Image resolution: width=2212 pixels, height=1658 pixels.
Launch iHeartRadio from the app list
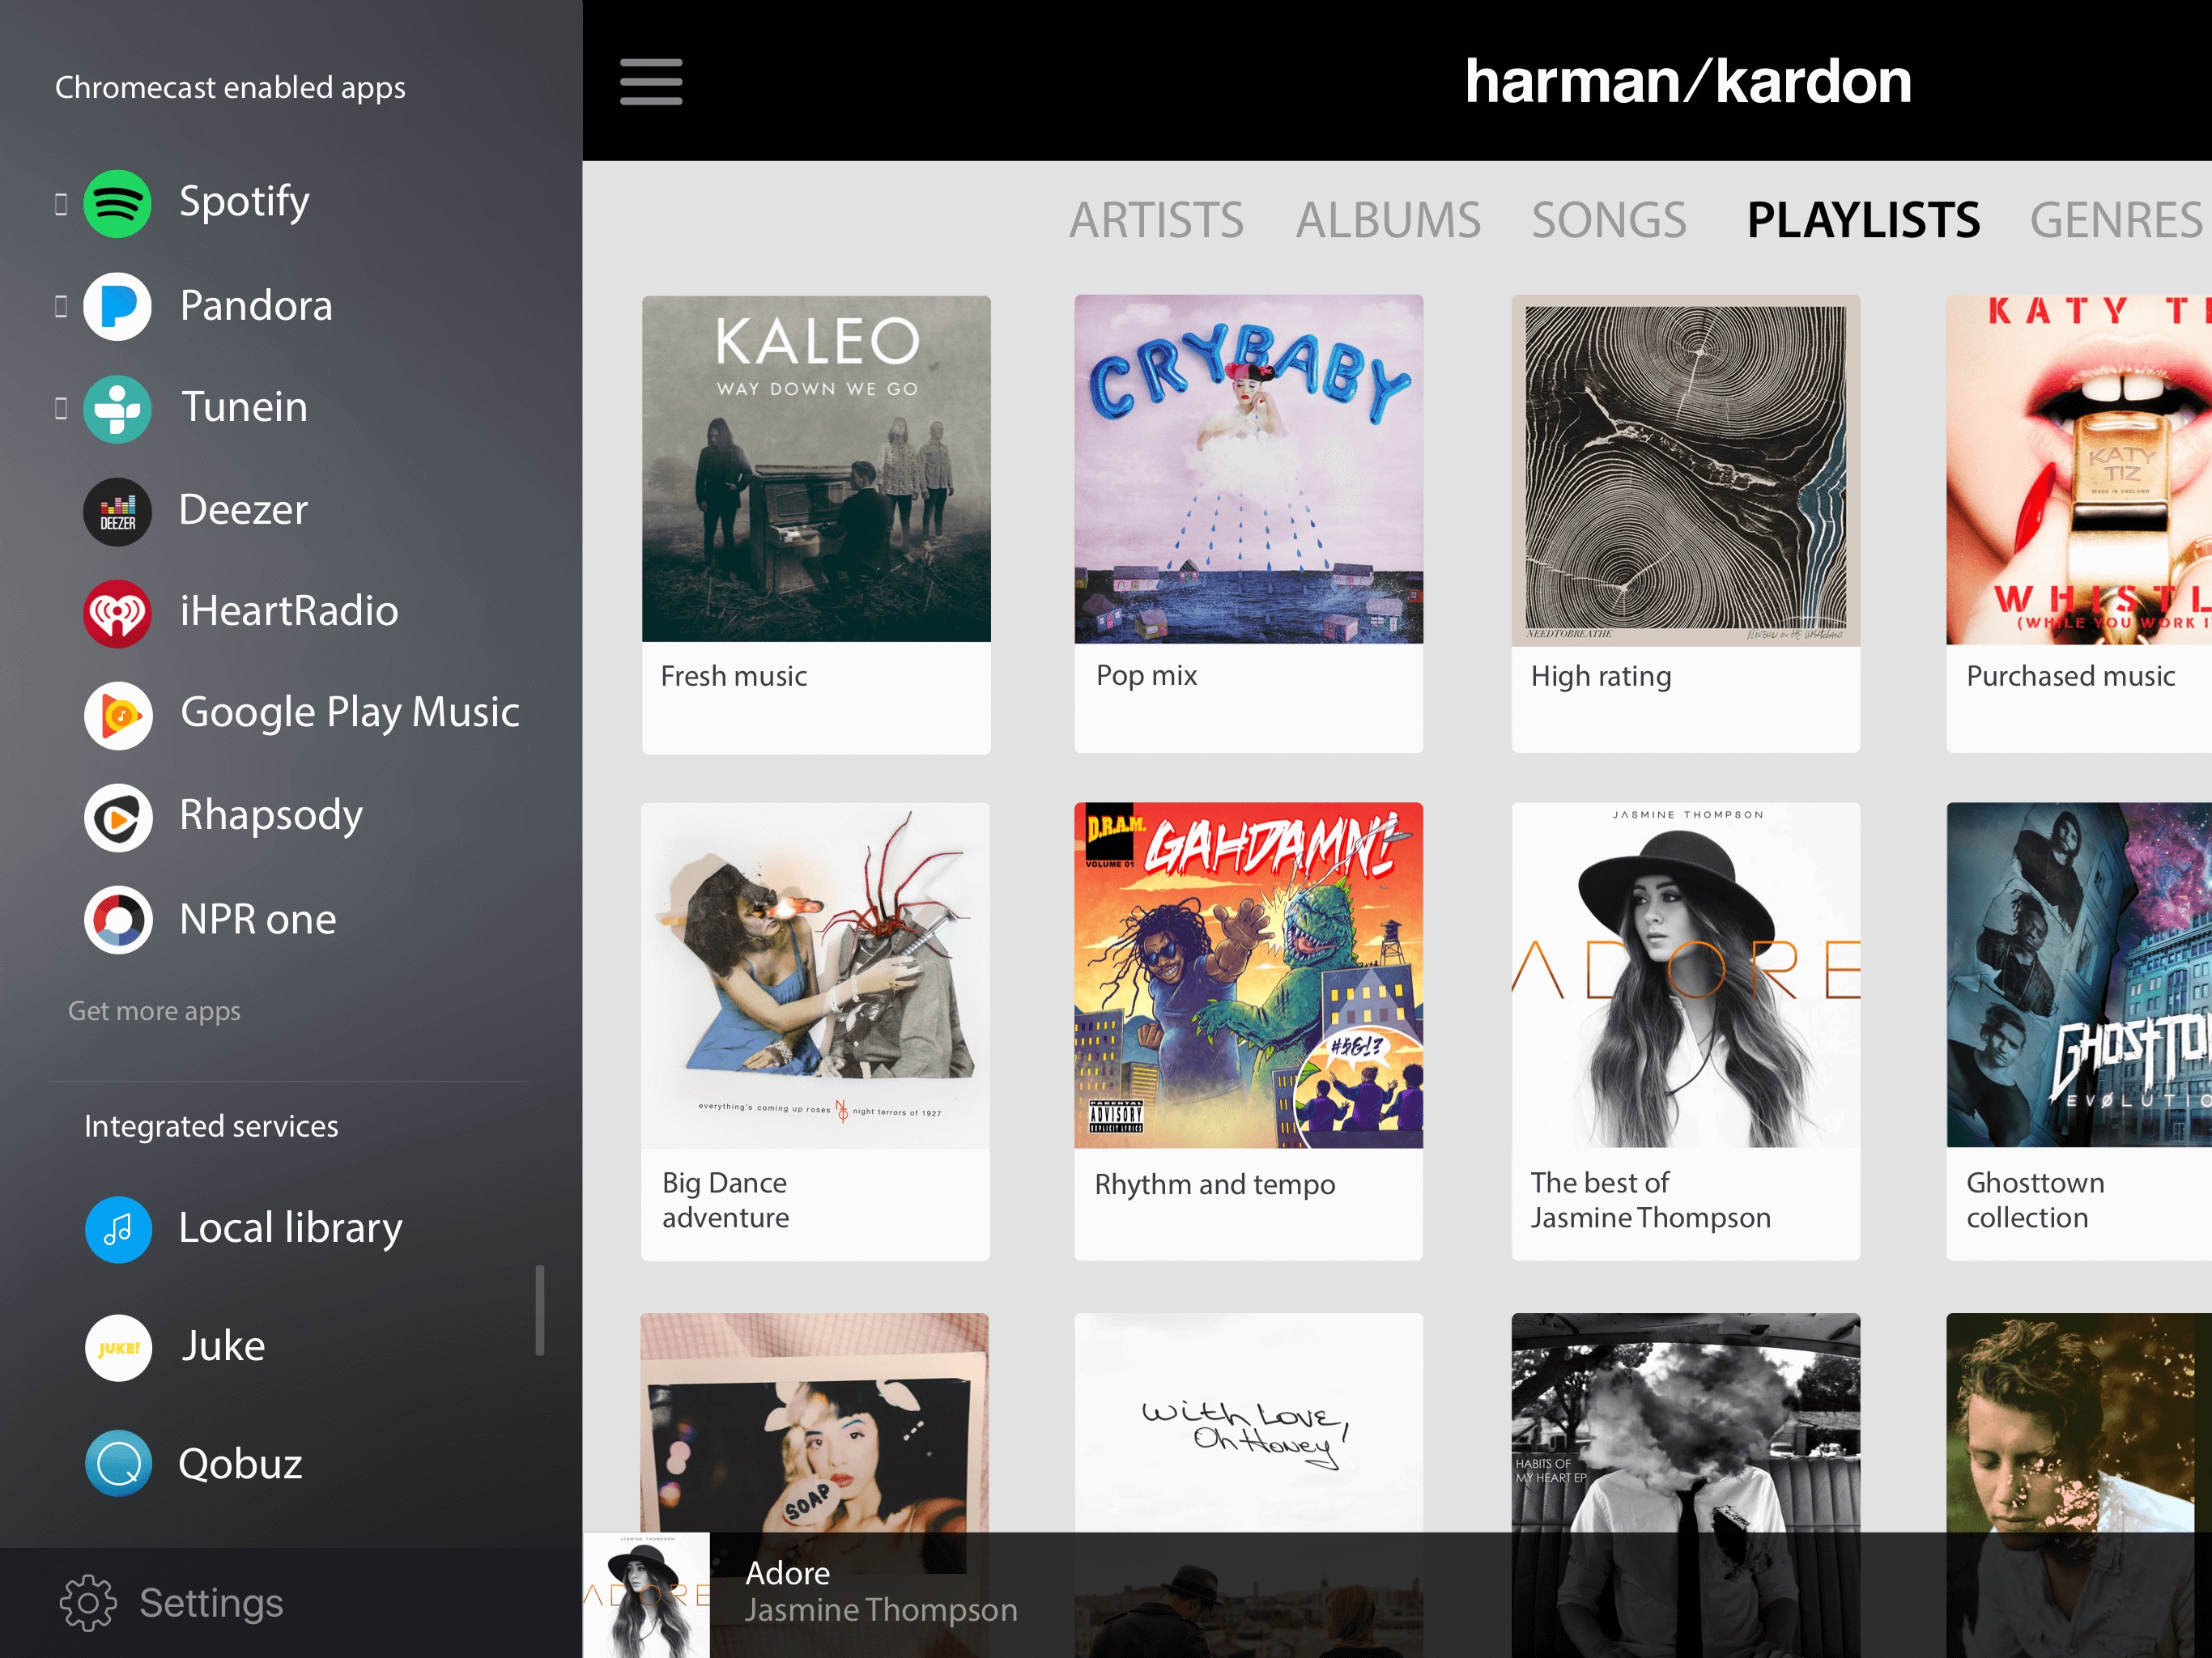pos(117,613)
